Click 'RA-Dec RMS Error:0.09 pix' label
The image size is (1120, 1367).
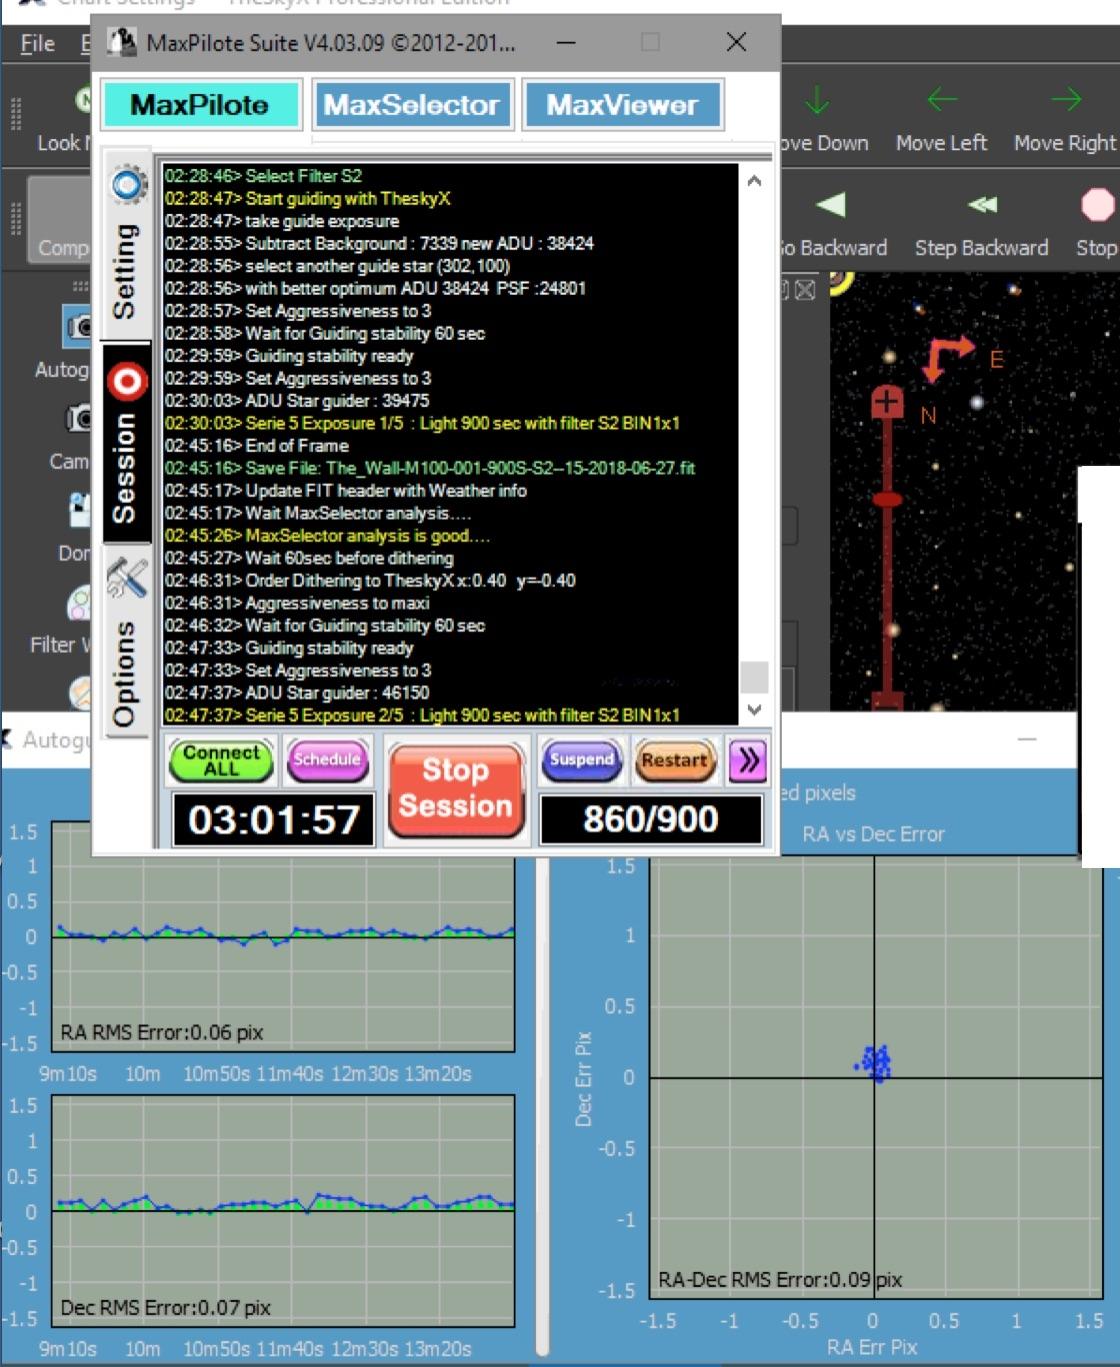pyautogui.click(x=780, y=1279)
